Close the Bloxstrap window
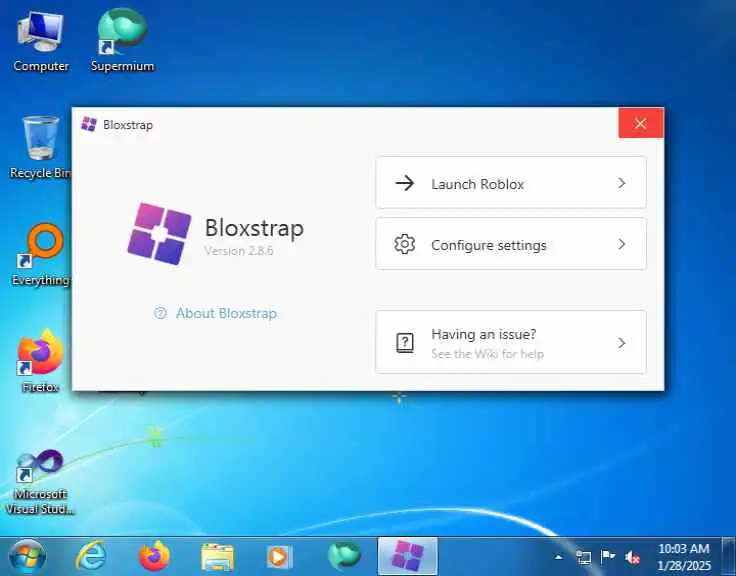736x576 pixels. [x=641, y=123]
